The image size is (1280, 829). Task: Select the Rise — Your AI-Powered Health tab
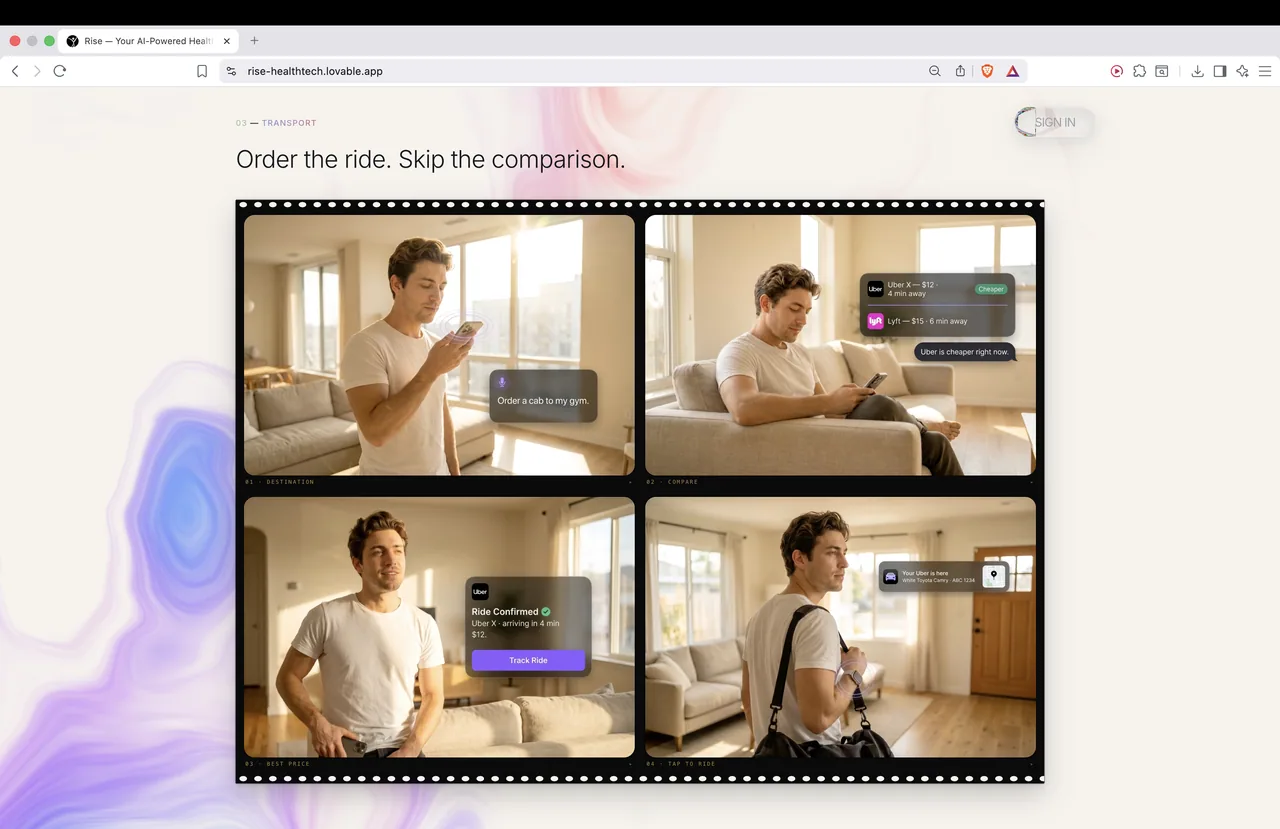point(148,41)
